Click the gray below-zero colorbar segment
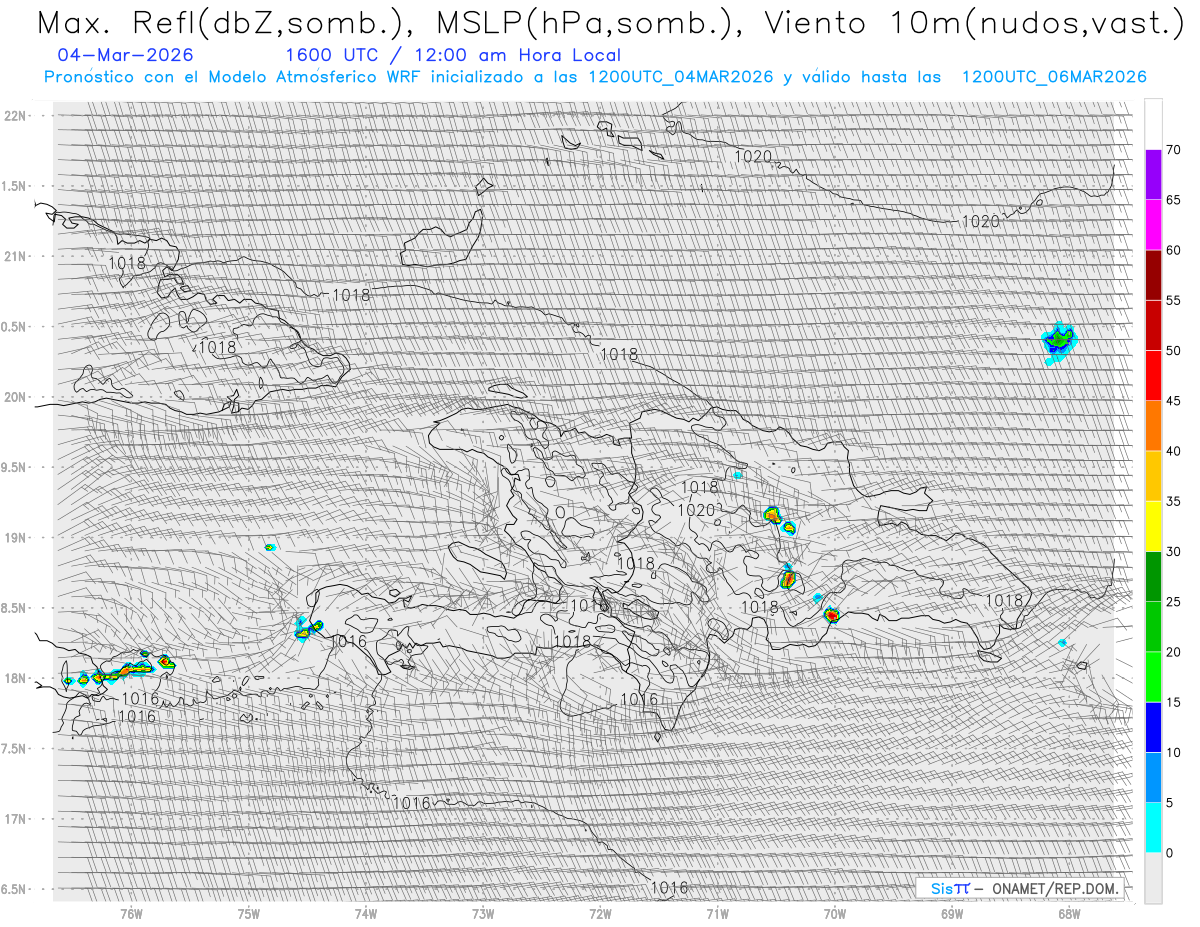Image resolution: width=1200 pixels, height=927 pixels. click(x=1153, y=878)
